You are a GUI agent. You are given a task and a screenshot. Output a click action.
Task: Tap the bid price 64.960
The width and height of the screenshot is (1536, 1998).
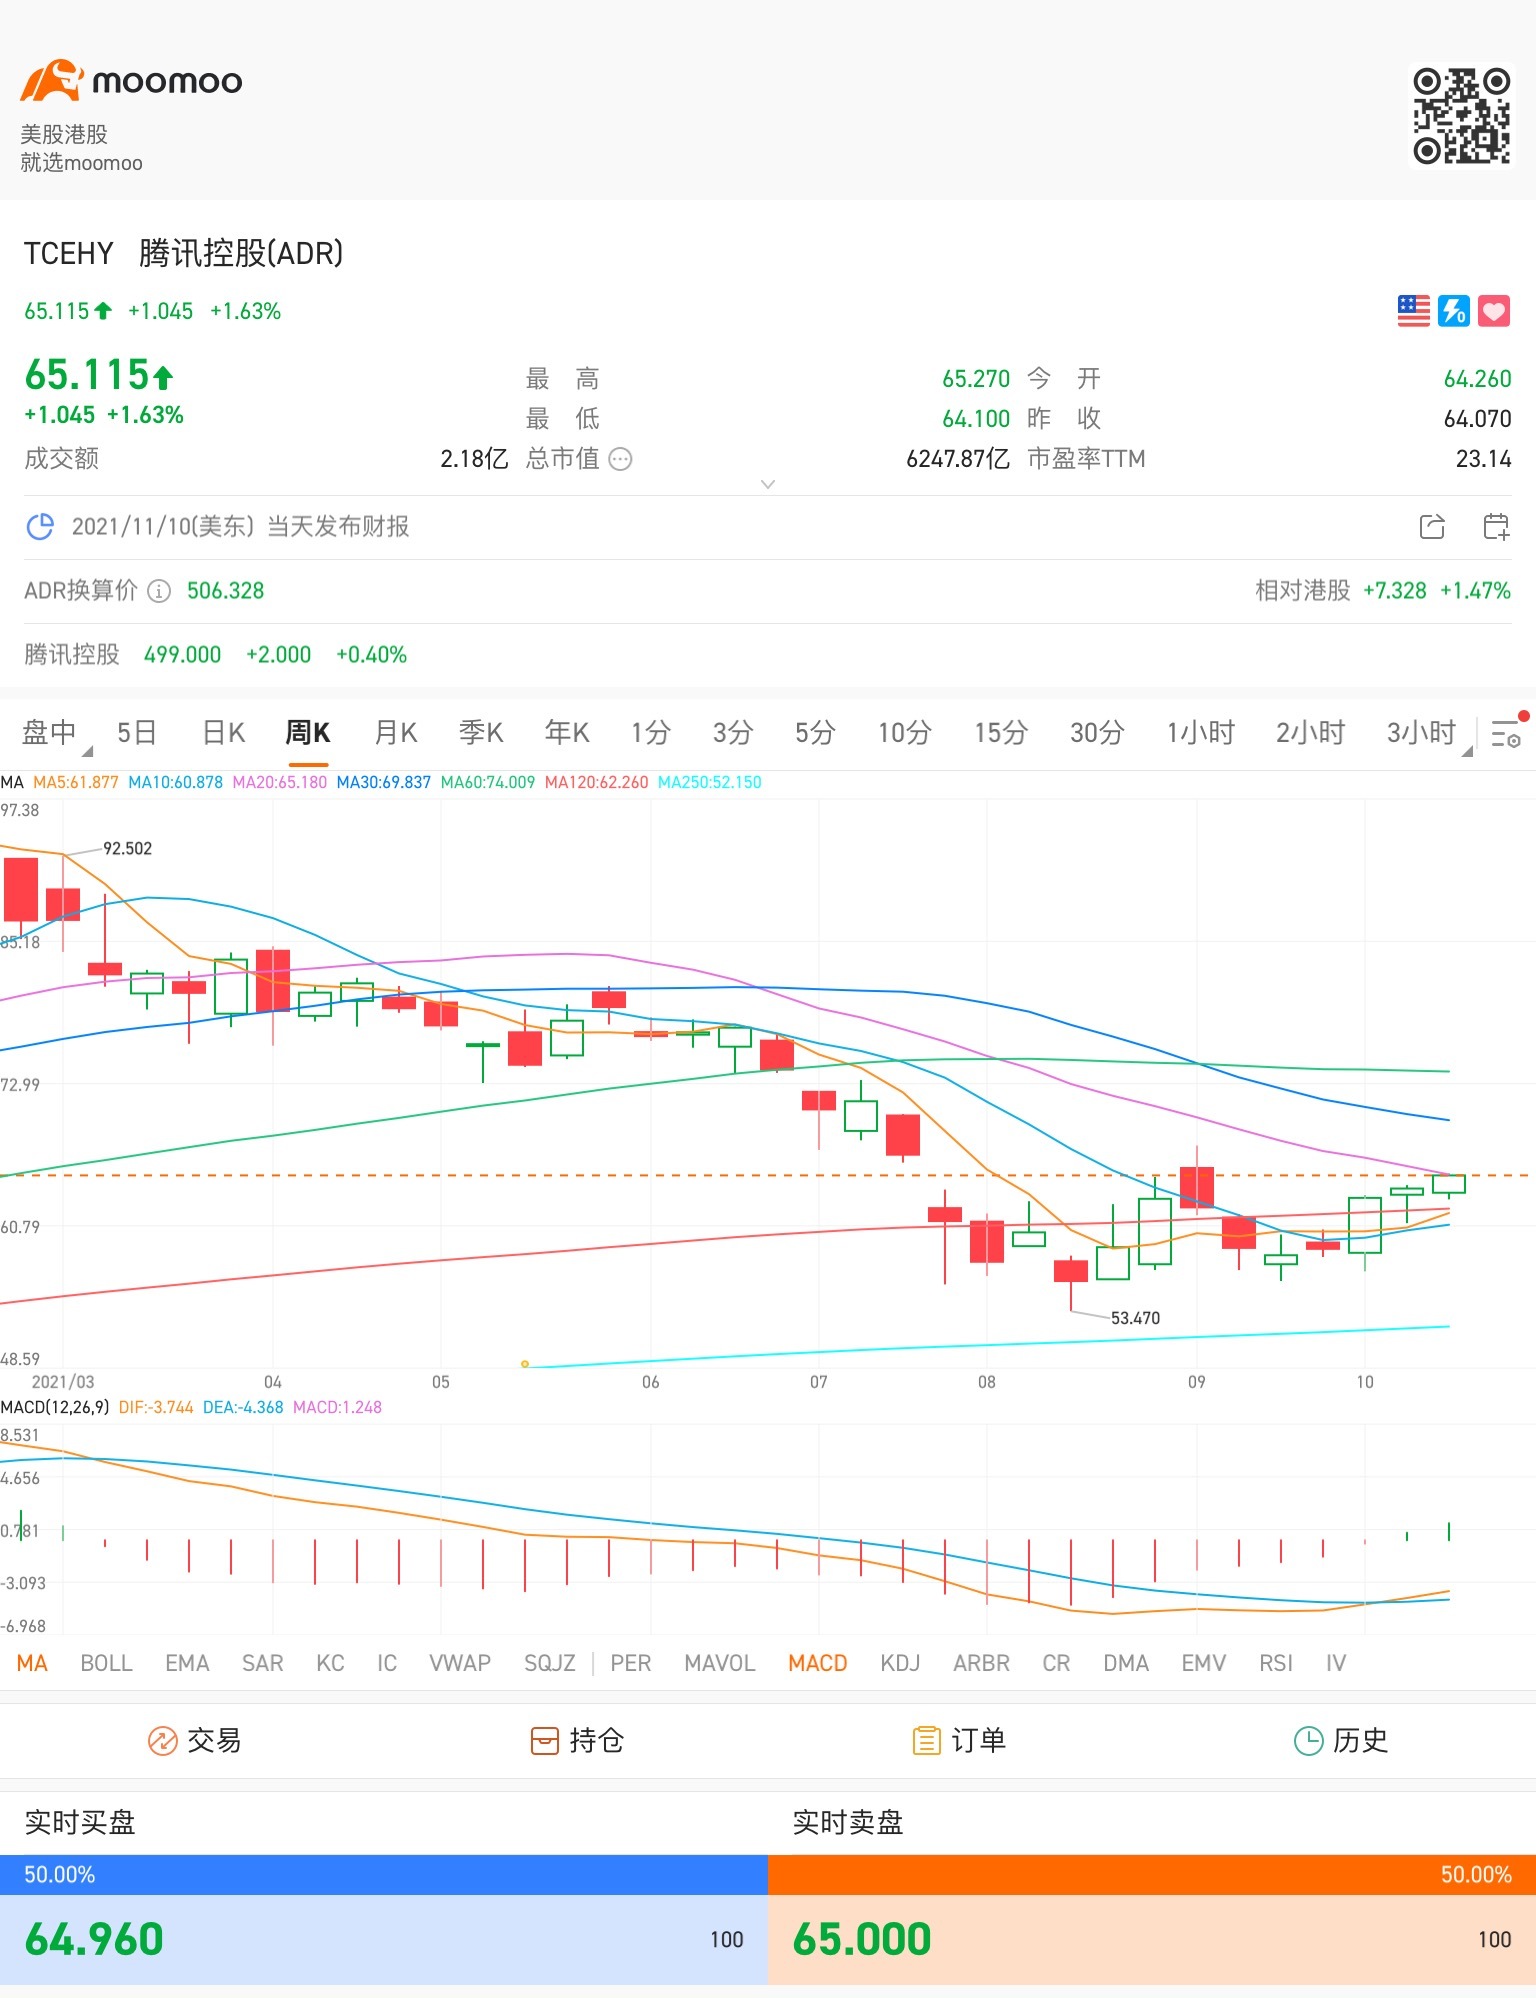[94, 1939]
